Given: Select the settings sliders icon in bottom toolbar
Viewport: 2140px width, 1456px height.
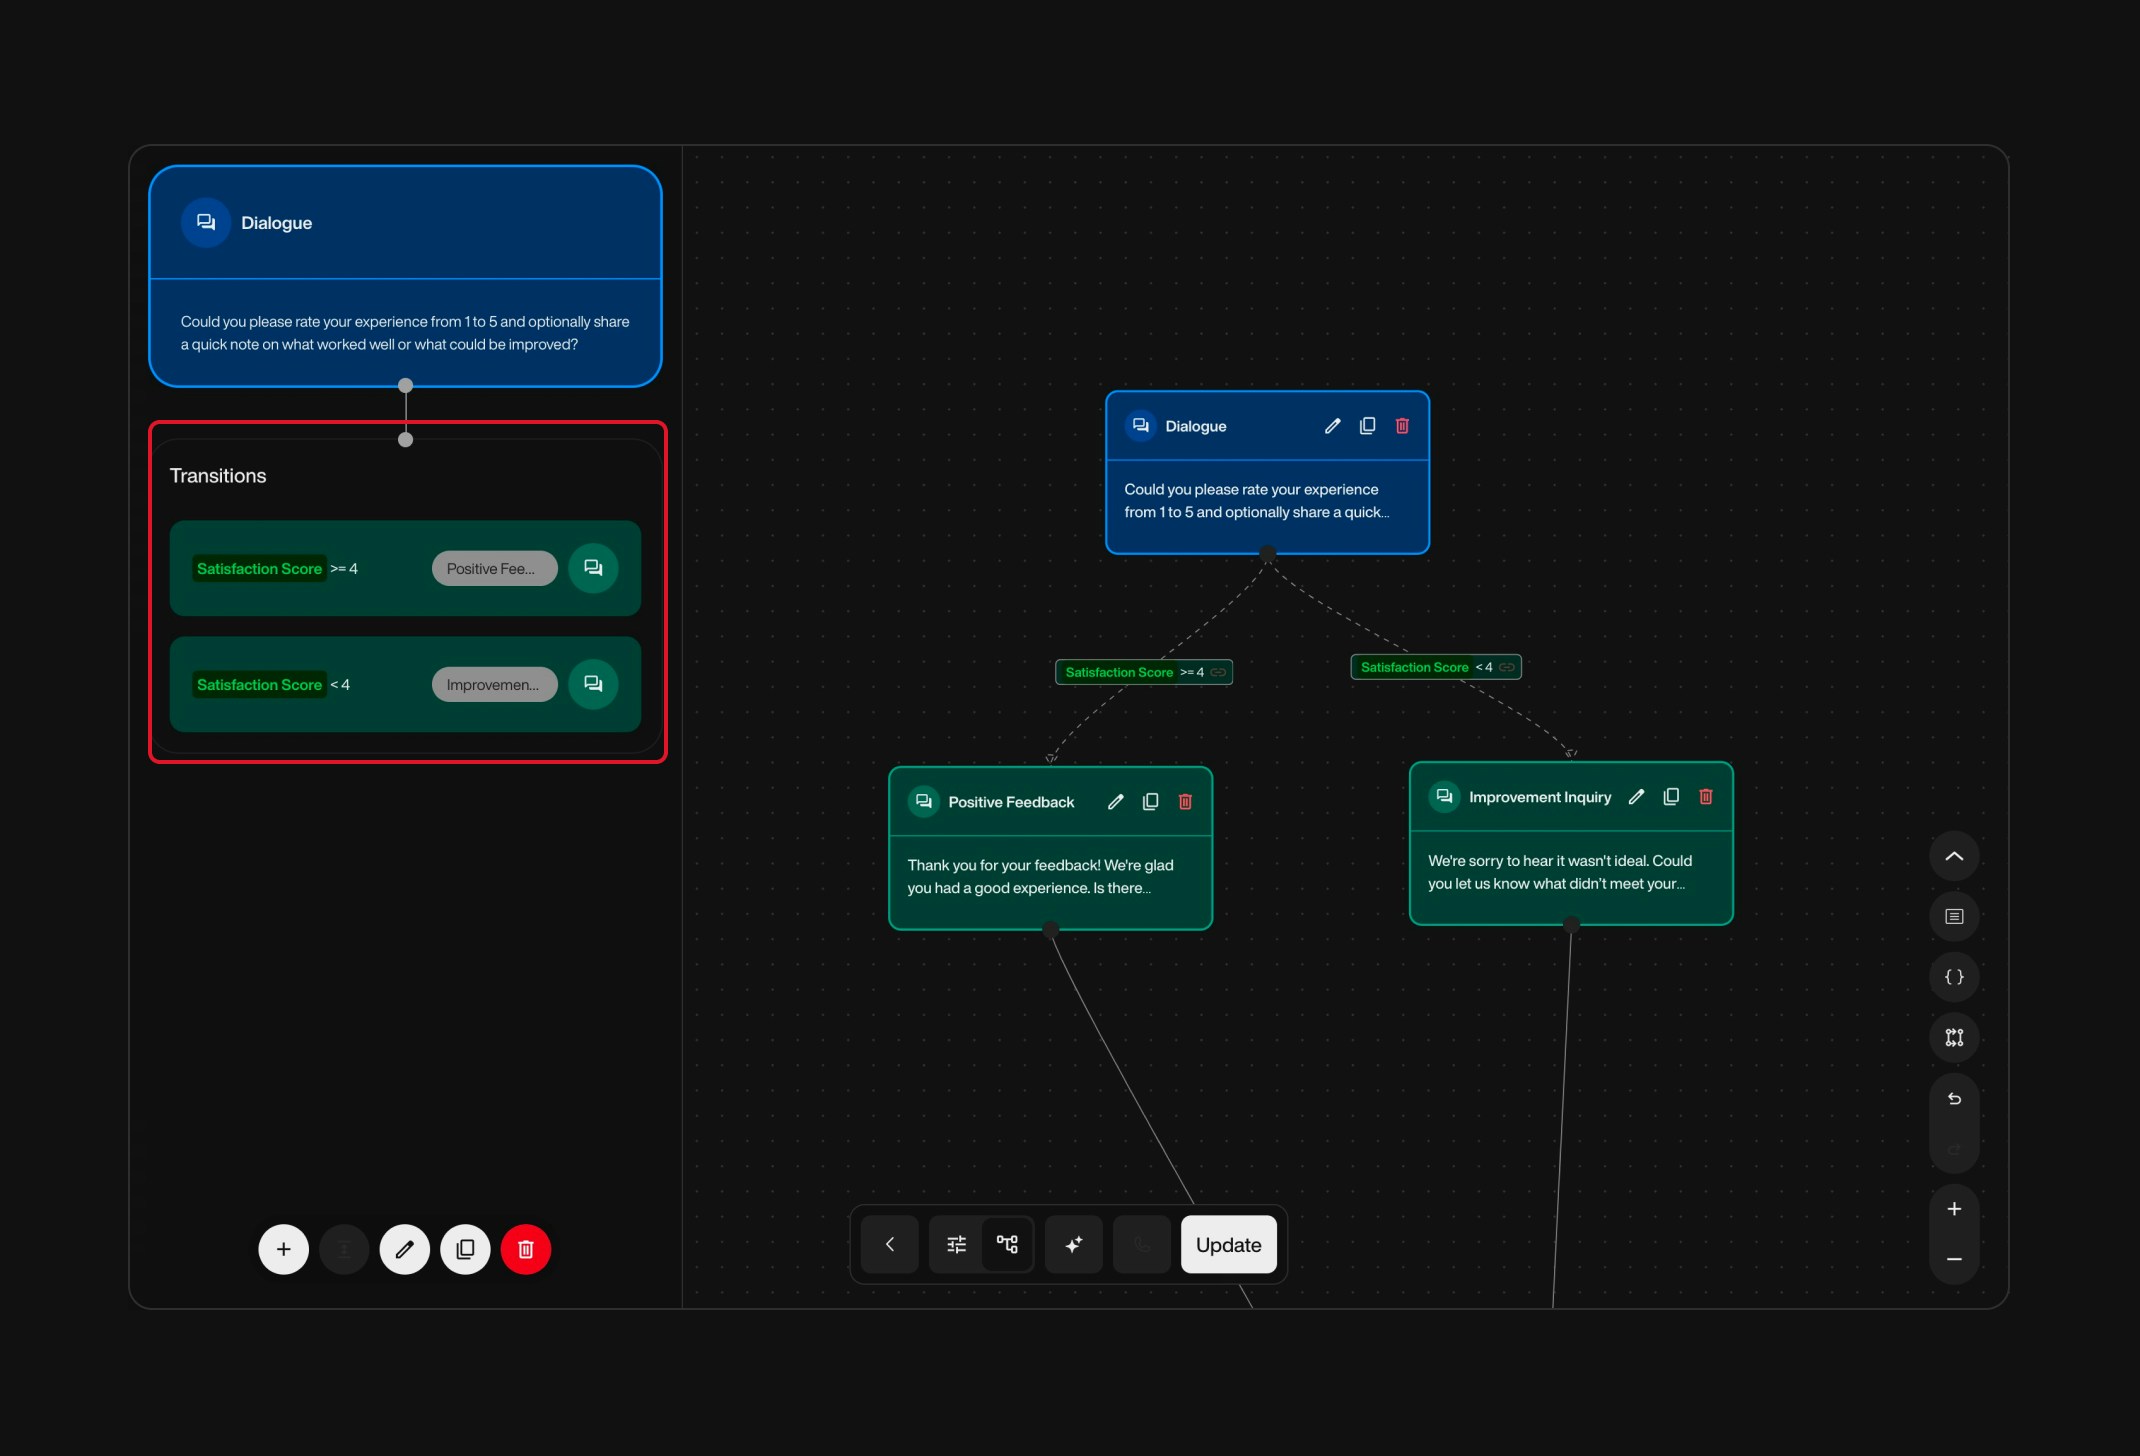Looking at the screenshot, I should (955, 1245).
